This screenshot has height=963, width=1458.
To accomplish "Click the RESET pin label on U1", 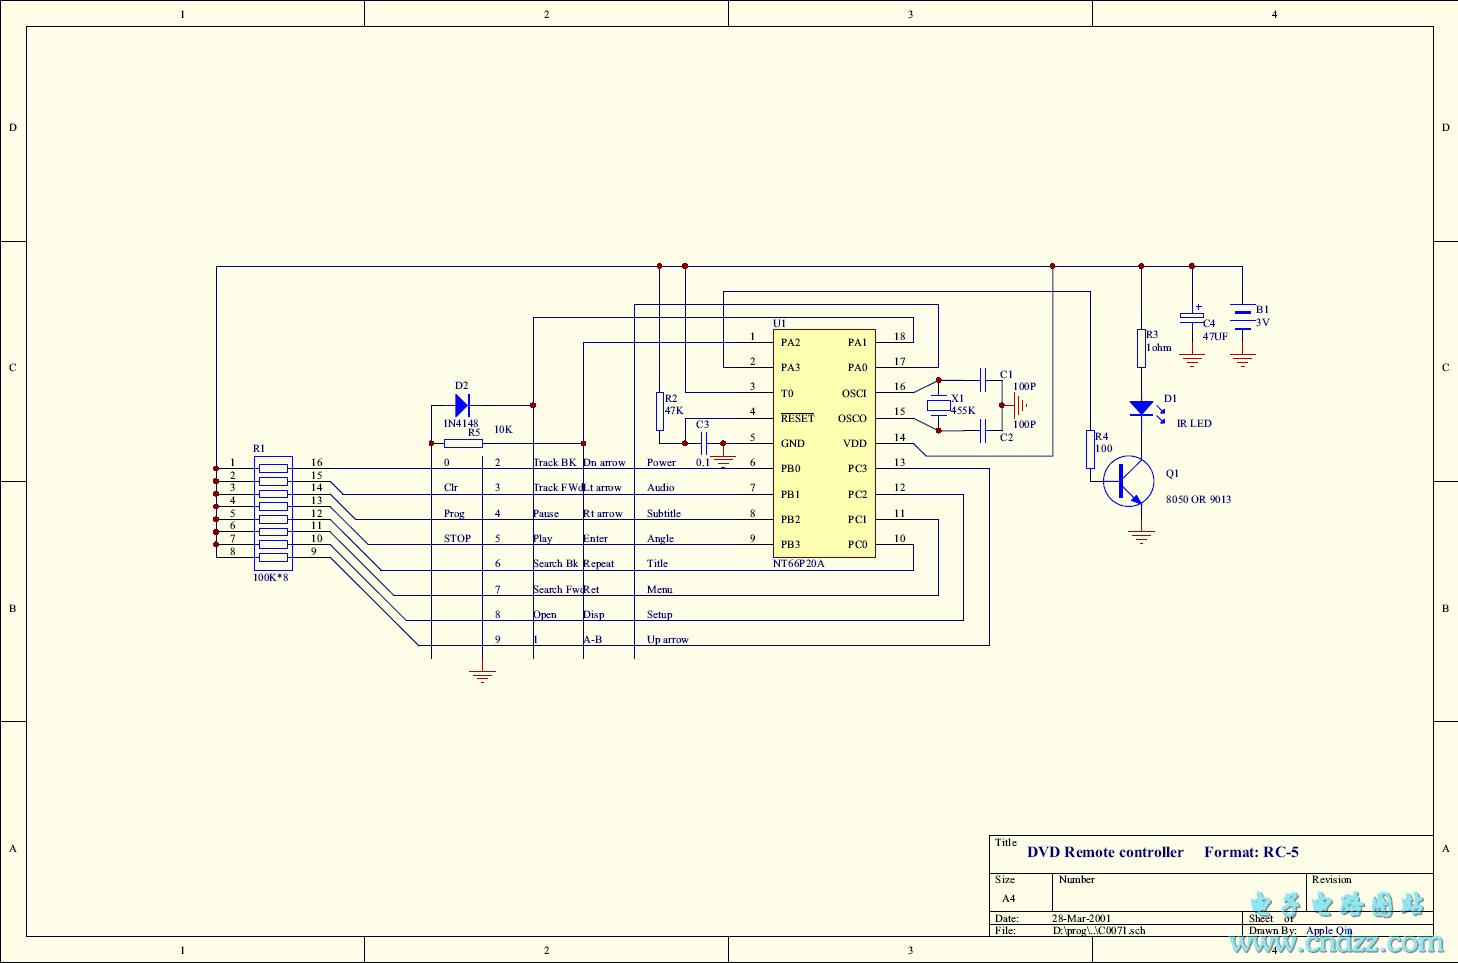I will tap(797, 418).
